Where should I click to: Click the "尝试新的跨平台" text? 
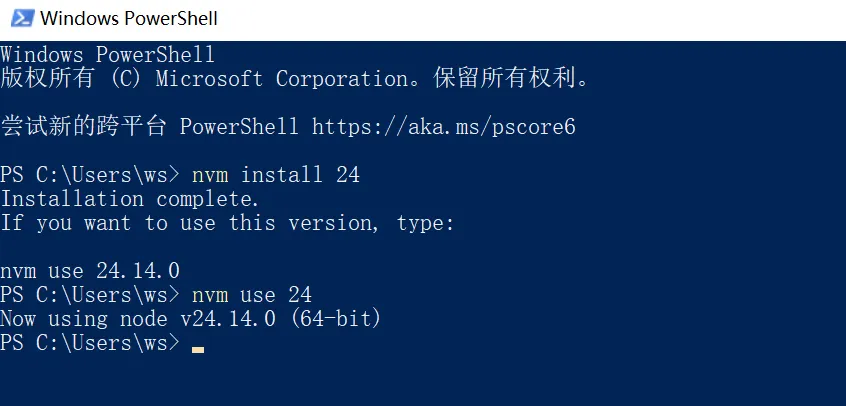tap(83, 127)
